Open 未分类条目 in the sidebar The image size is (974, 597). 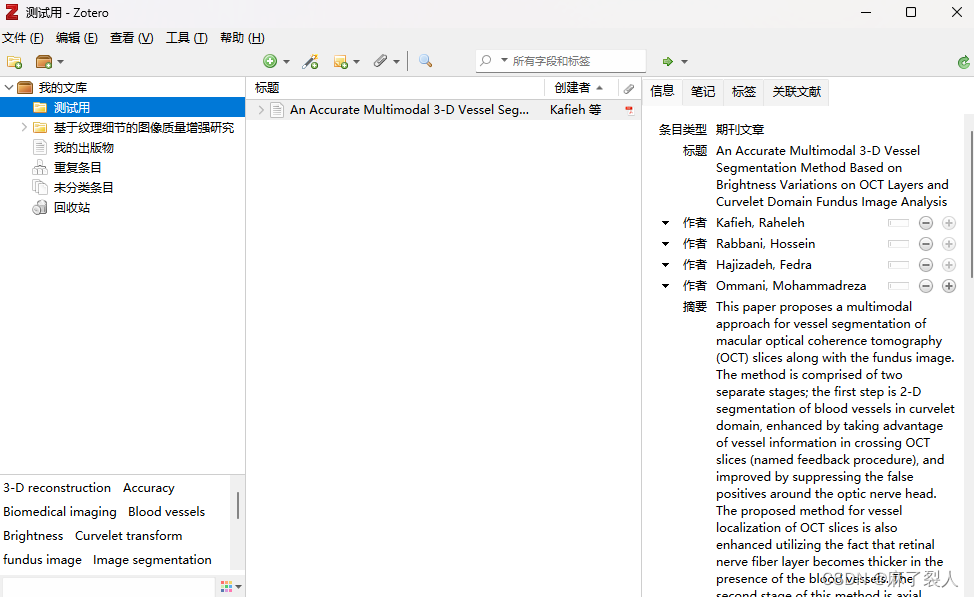pyautogui.click(x=83, y=187)
